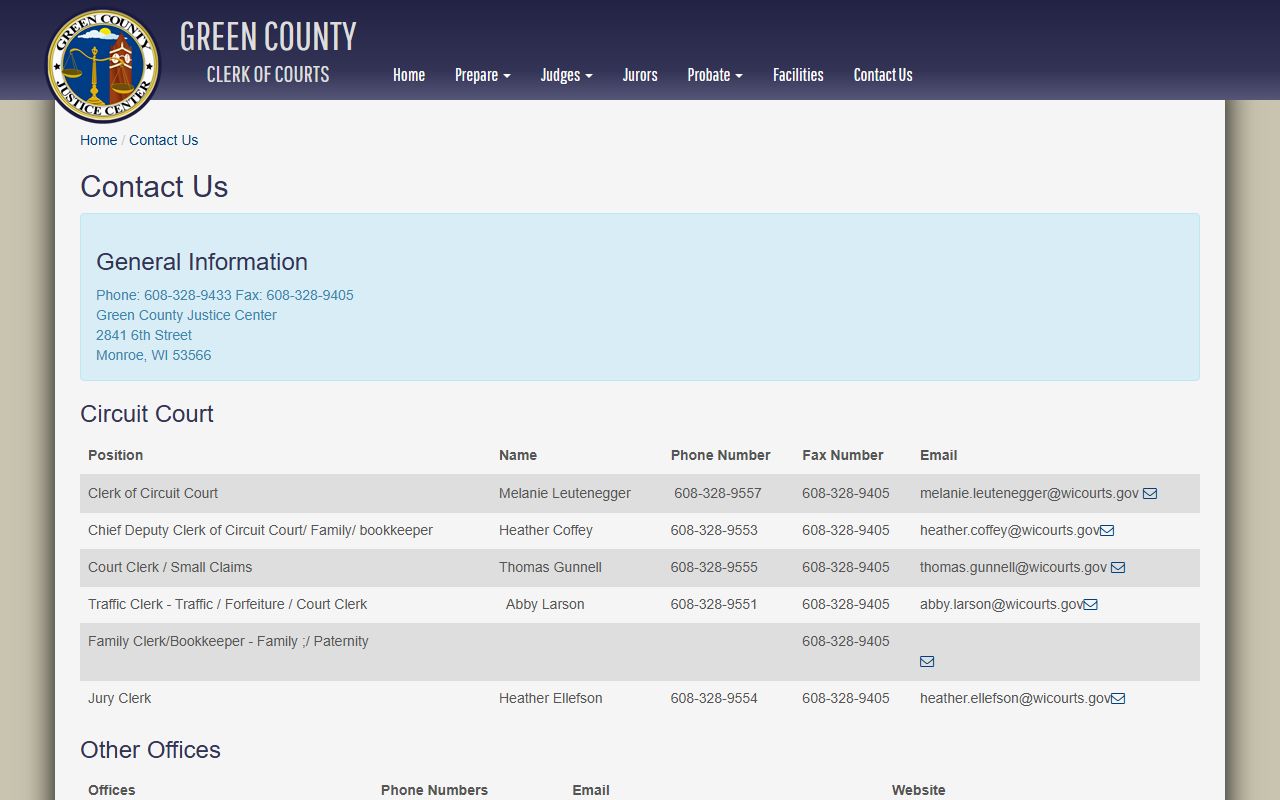Click heather.coffey@wicourts.gov email text

click(x=1010, y=530)
